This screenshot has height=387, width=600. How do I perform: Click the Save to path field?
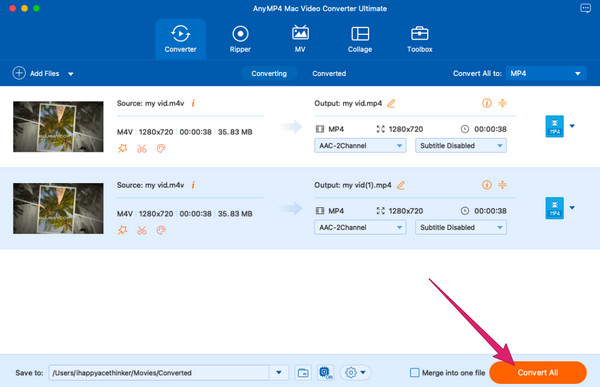(x=159, y=372)
